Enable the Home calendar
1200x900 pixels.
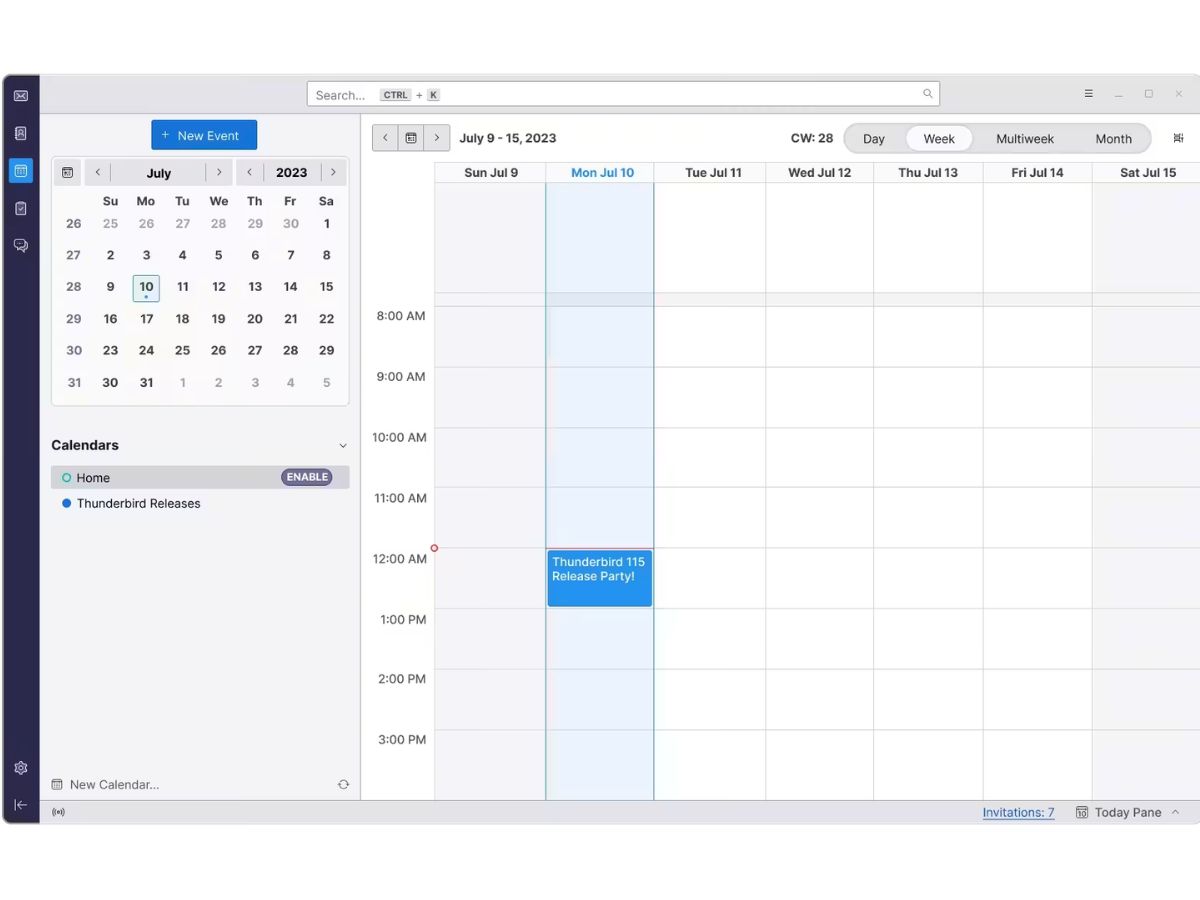pos(307,478)
